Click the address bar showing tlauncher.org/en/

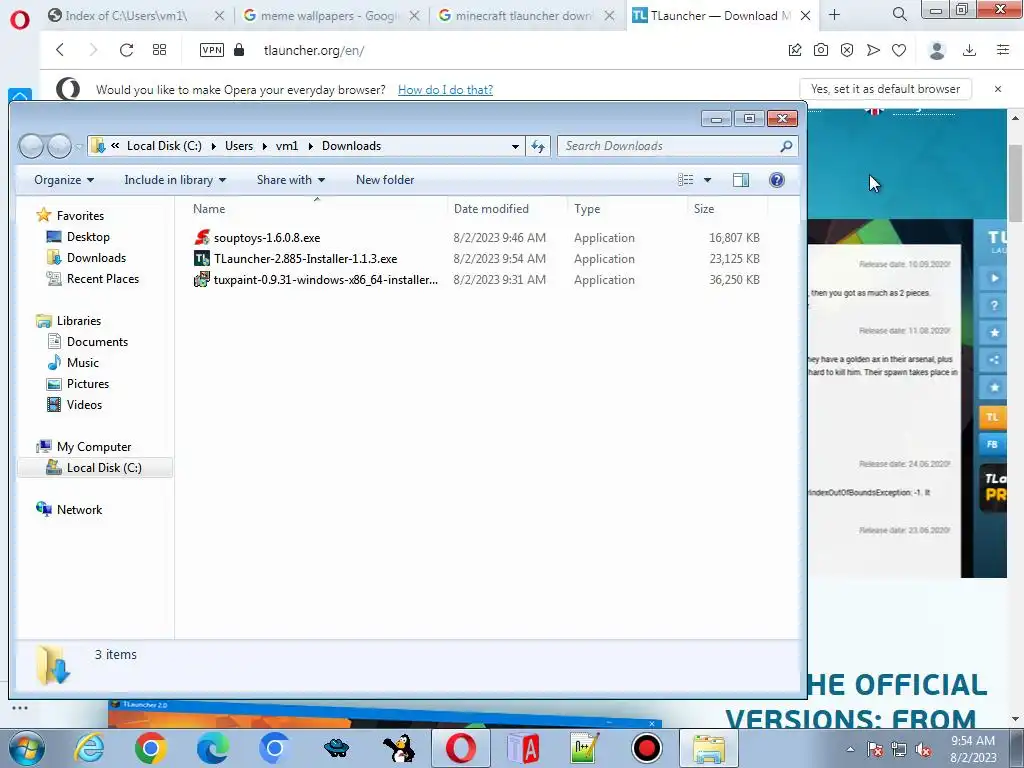[x=313, y=50]
